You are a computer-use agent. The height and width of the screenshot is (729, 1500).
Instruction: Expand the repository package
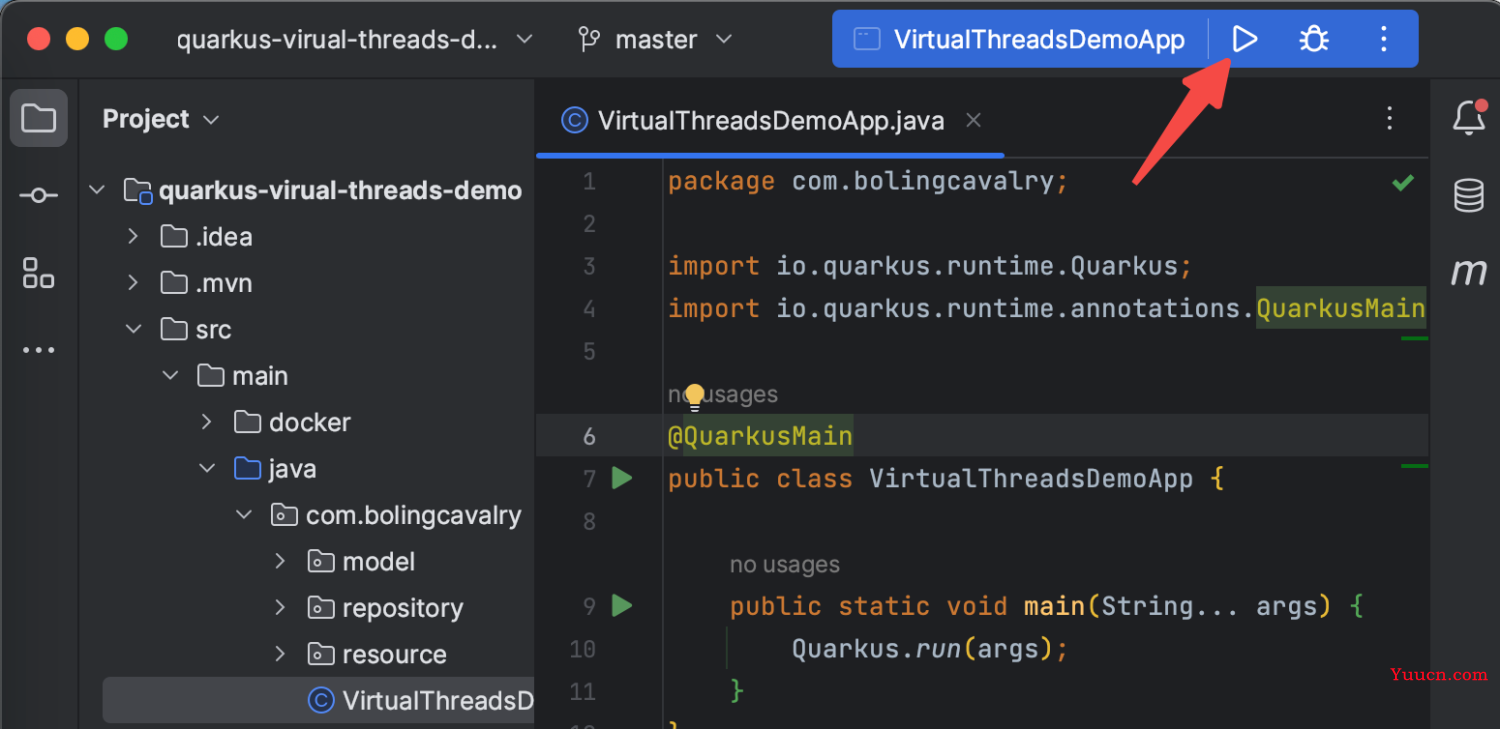(x=281, y=607)
